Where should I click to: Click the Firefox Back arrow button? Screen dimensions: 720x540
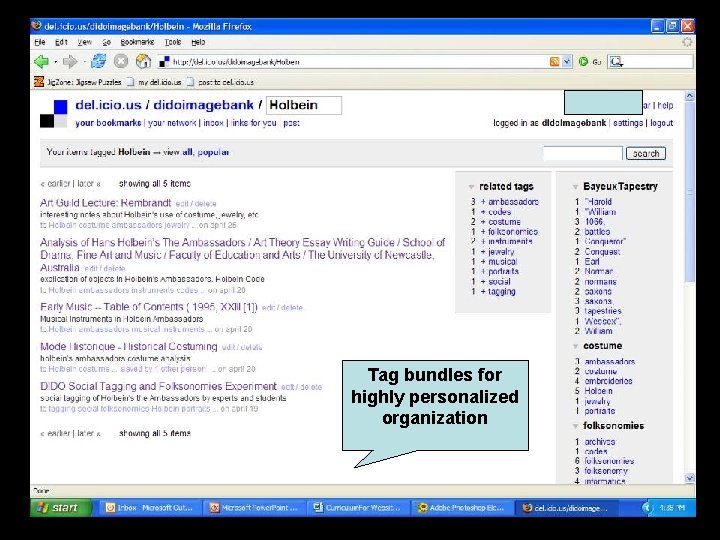(41, 62)
